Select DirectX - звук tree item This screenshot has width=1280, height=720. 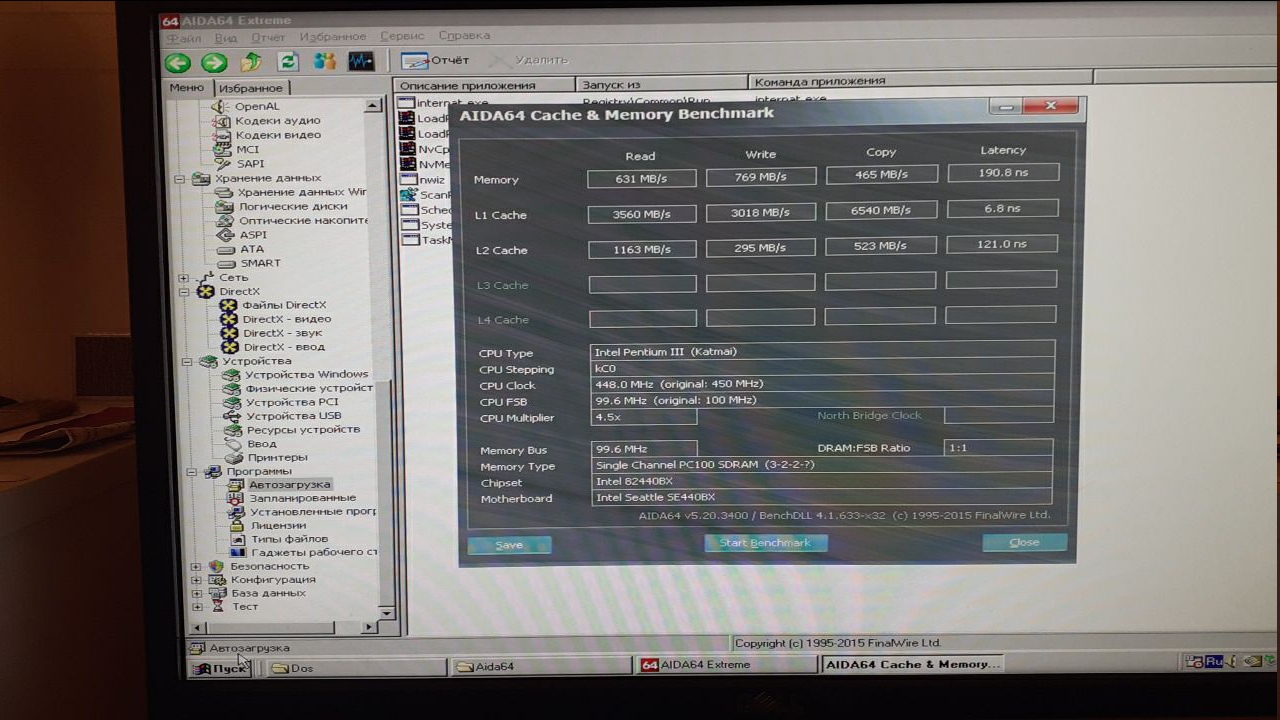(x=284, y=333)
